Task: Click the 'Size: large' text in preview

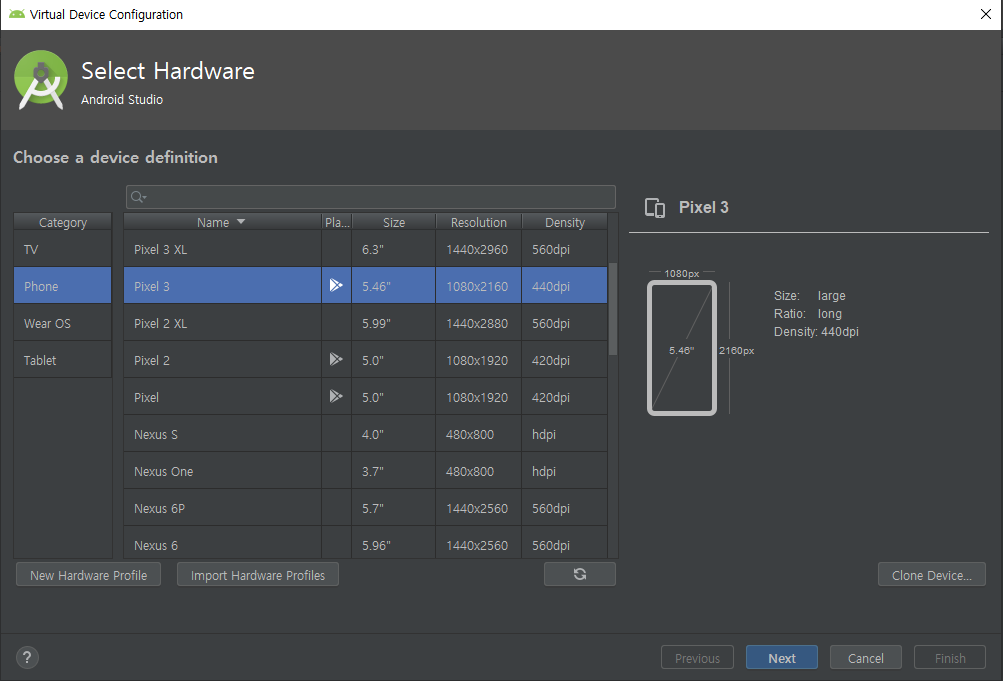Action: 810,295
